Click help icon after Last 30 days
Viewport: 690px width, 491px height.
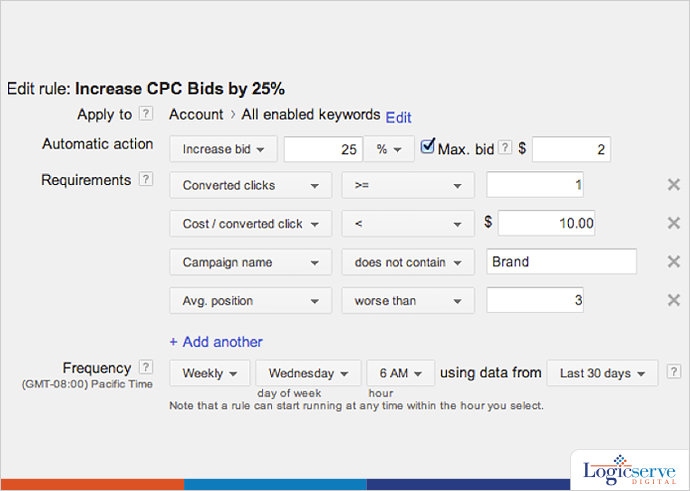point(672,373)
